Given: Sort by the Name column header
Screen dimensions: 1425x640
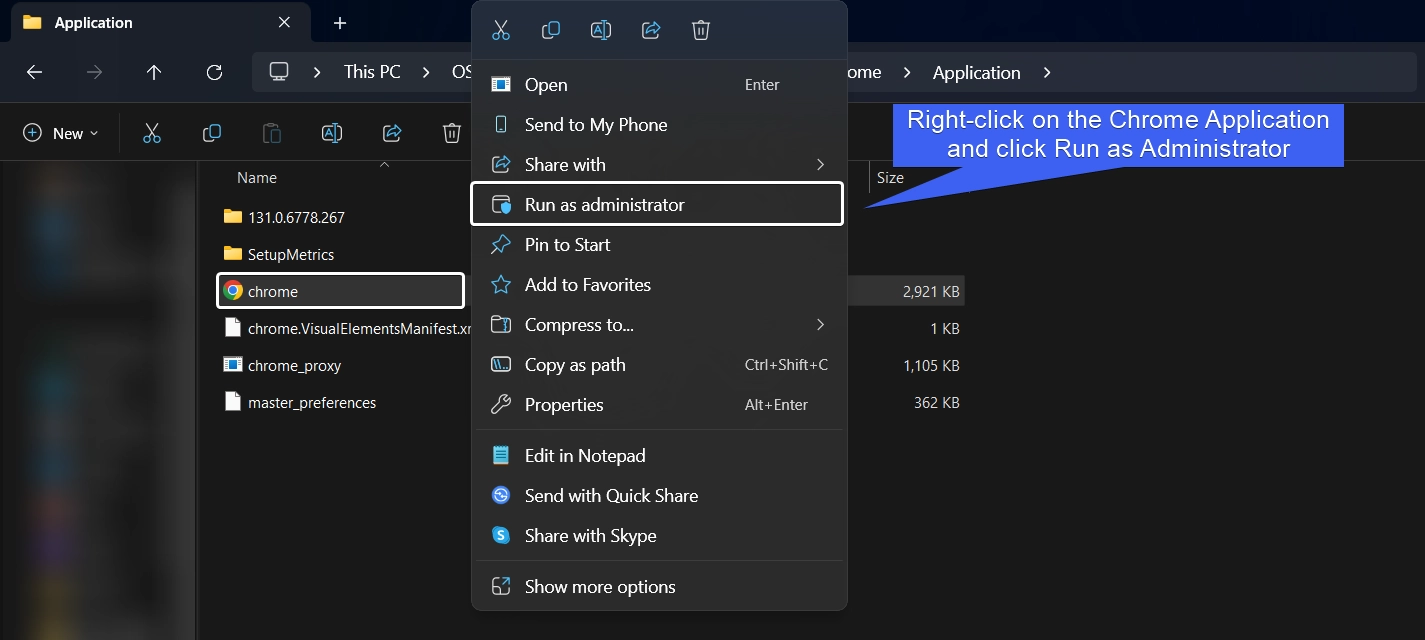Looking at the screenshot, I should [x=257, y=178].
